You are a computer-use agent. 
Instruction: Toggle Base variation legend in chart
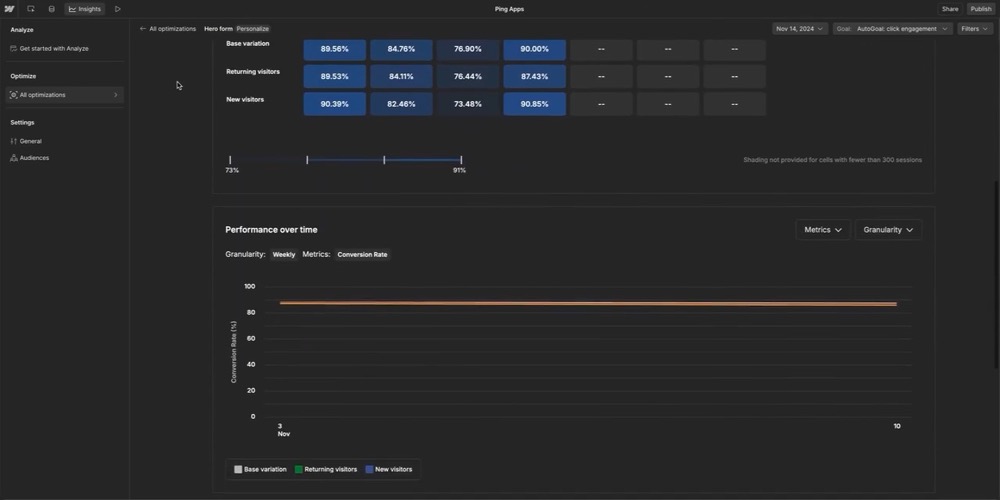260,469
